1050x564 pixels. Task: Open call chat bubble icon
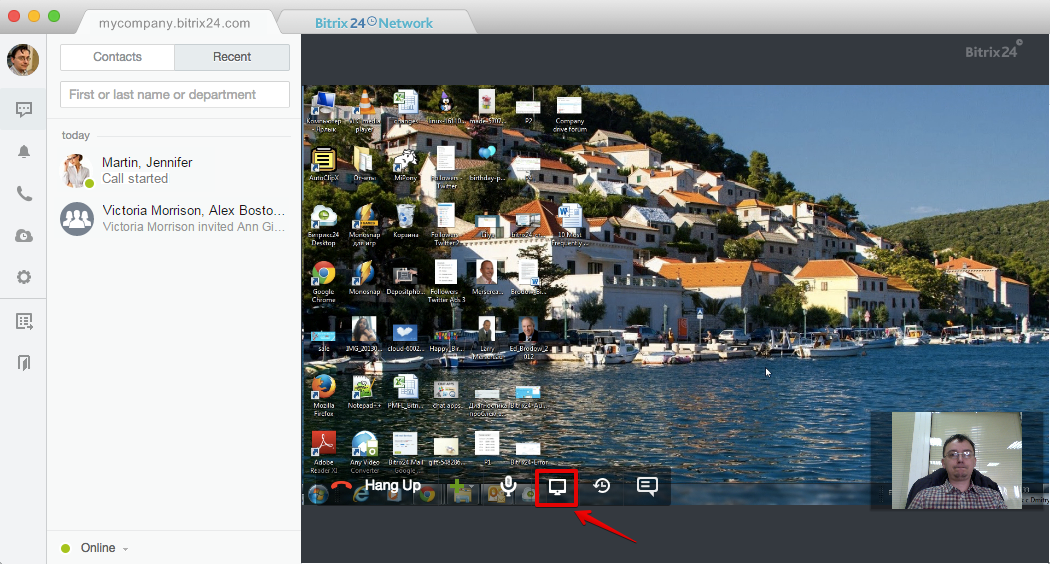click(647, 486)
